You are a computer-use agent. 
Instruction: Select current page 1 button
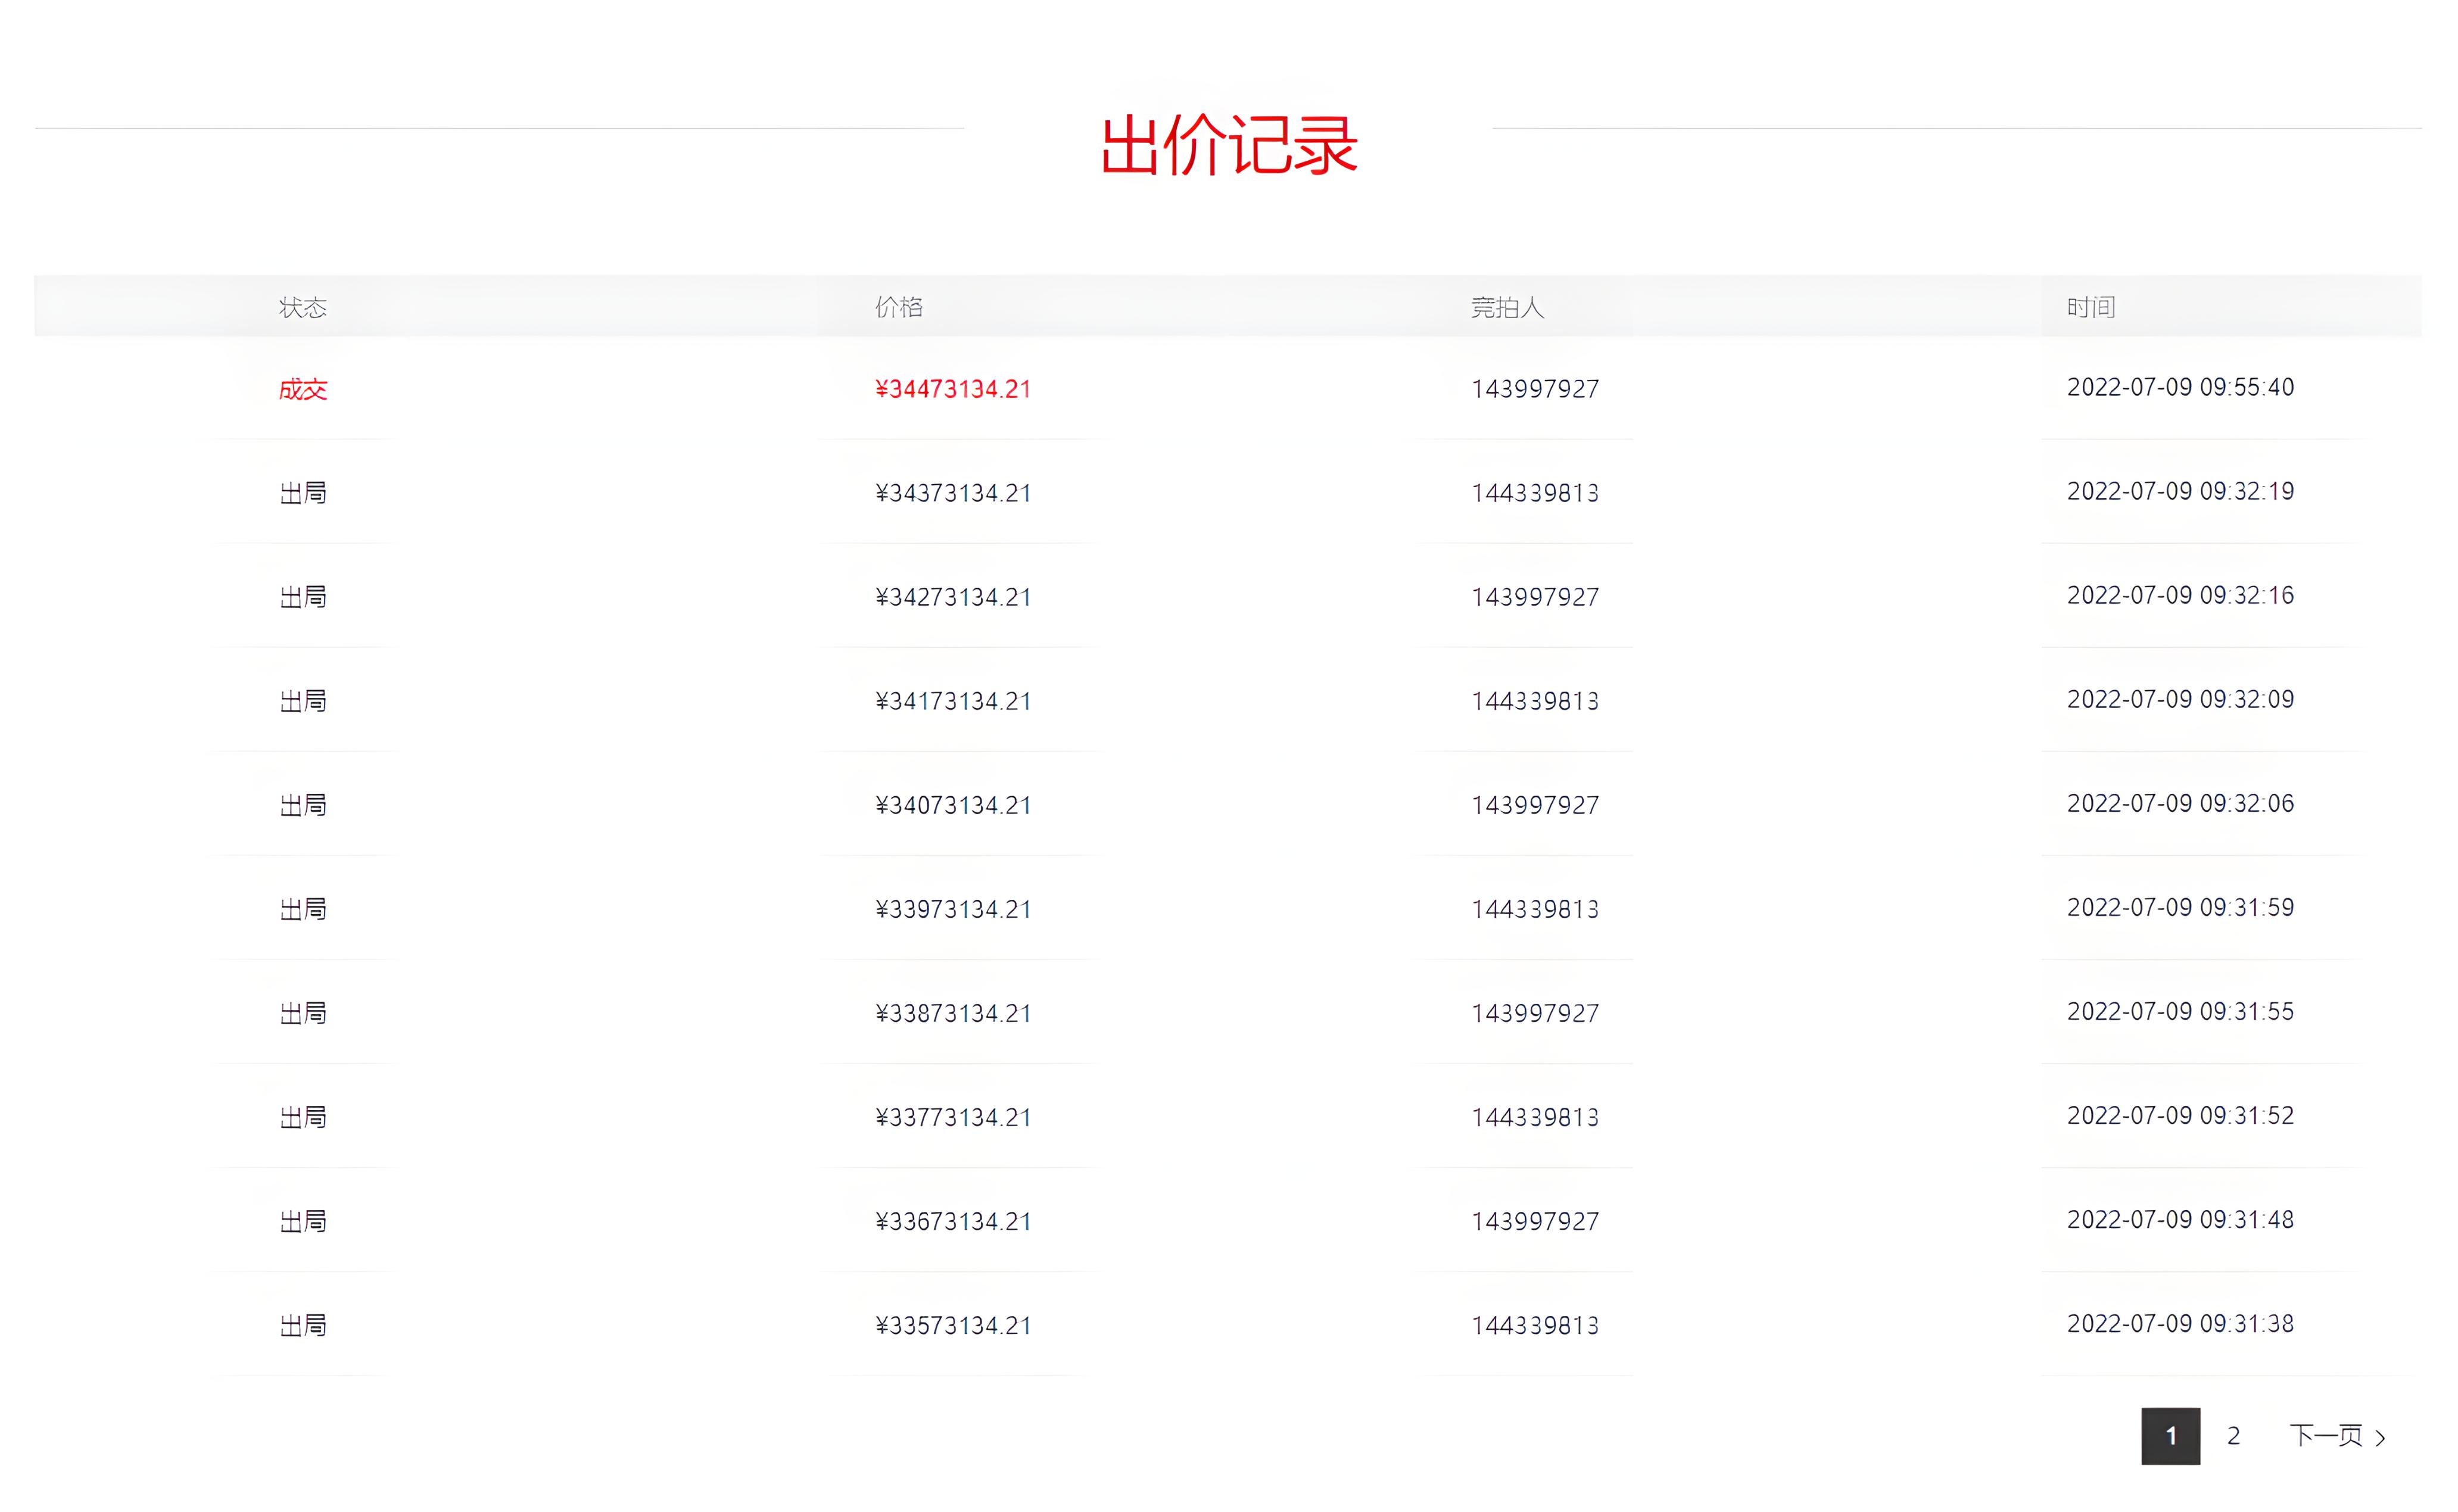click(2170, 1436)
